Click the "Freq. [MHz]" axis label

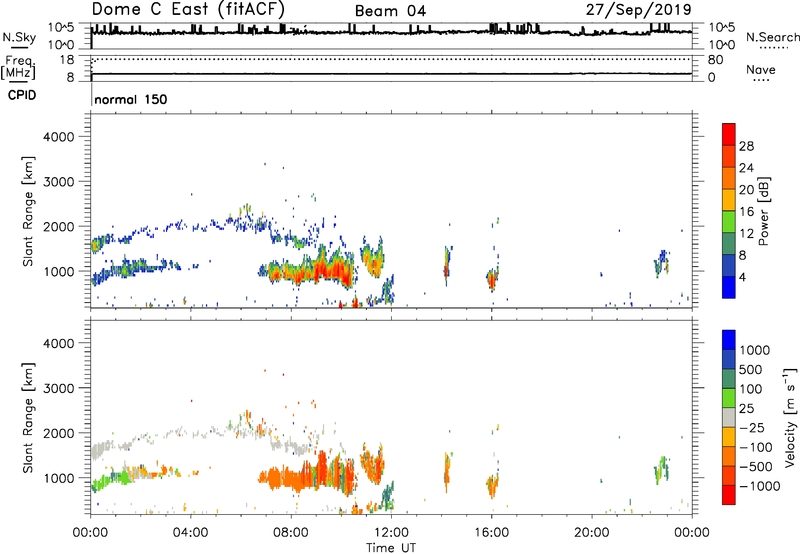coord(18,68)
